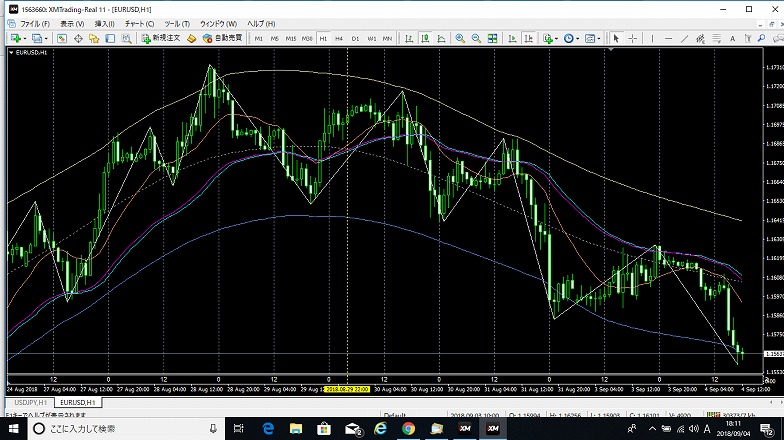784x440 pixels.
Task: Open the チャート (C) menu
Action: tap(138, 23)
